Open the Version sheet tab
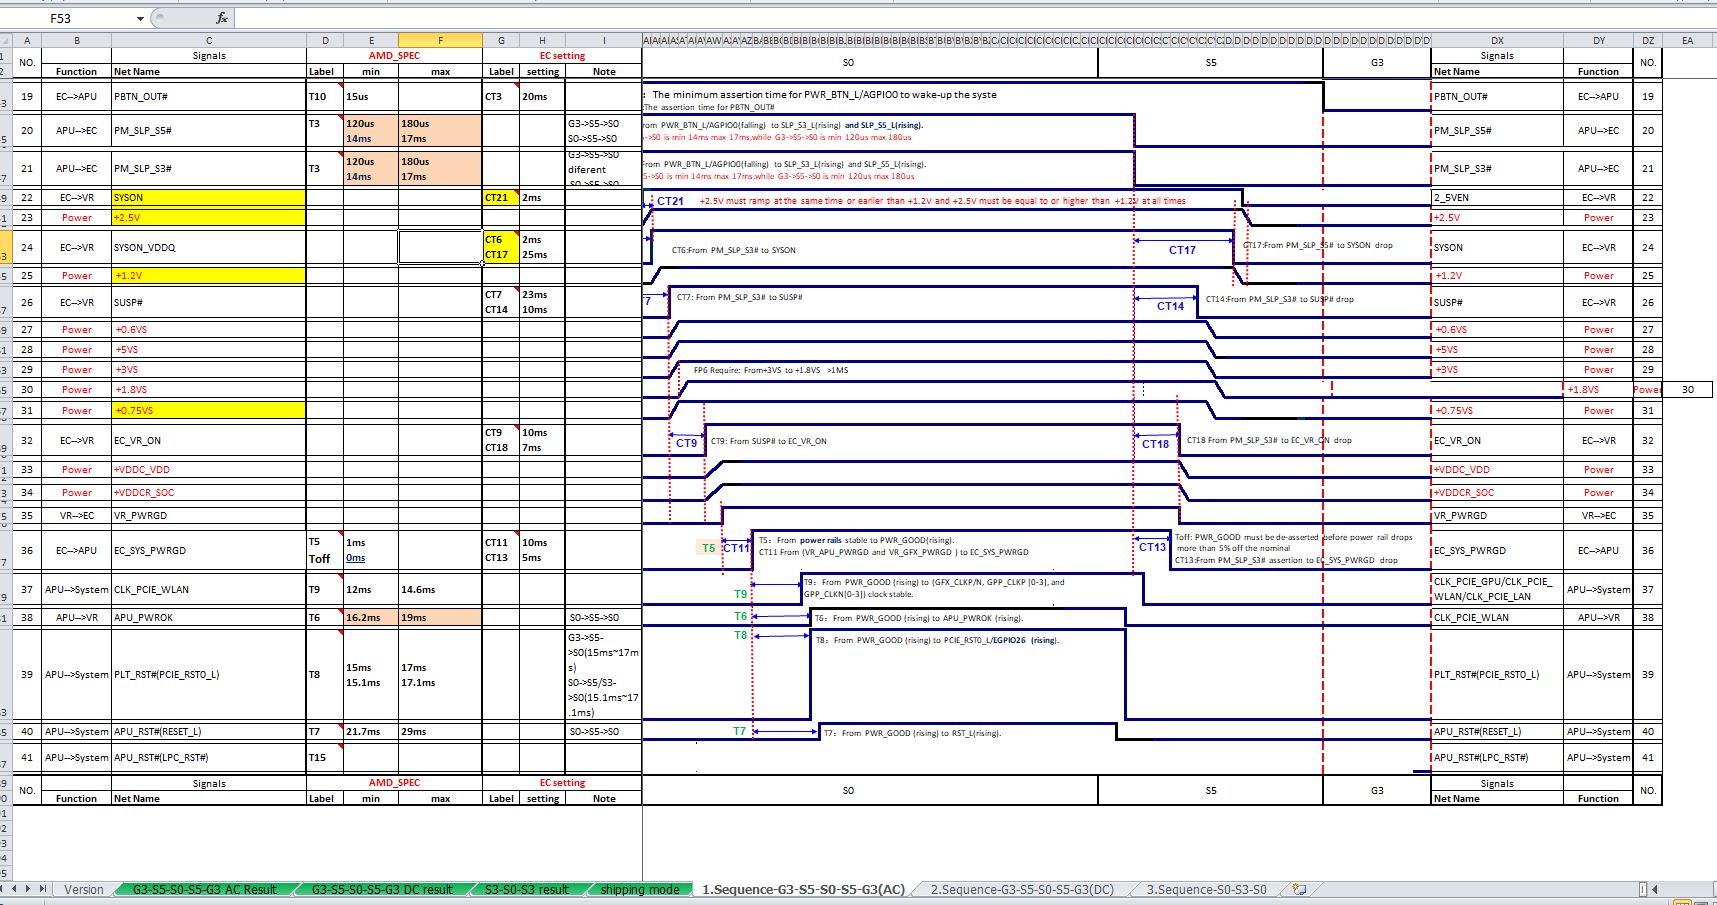Image resolution: width=1717 pixels, height=905 pixels. click(x=84, y=889)
